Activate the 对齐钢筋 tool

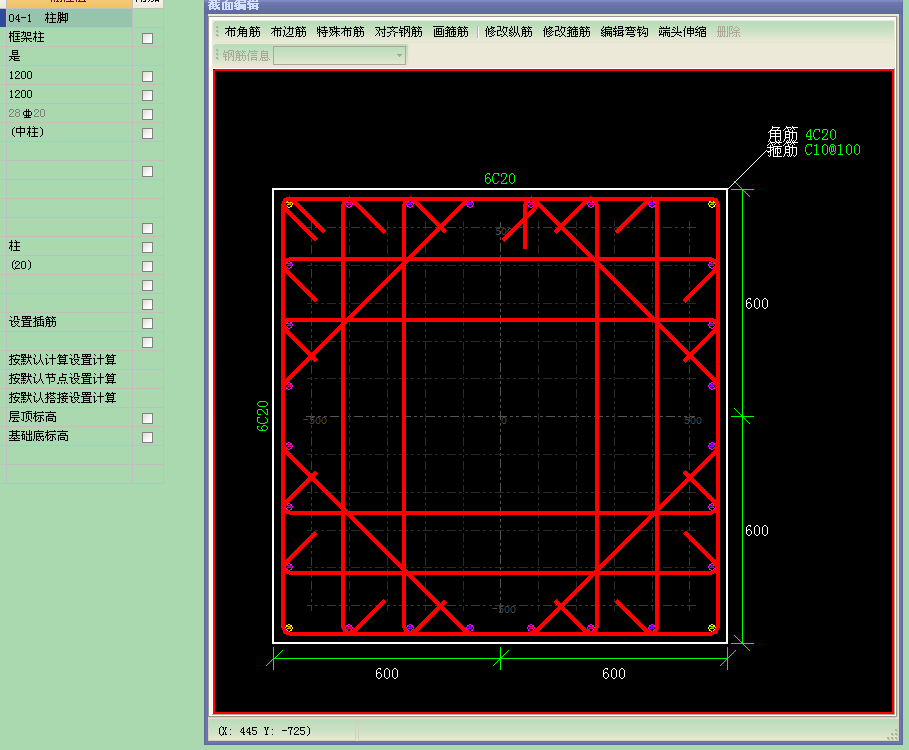398,32
